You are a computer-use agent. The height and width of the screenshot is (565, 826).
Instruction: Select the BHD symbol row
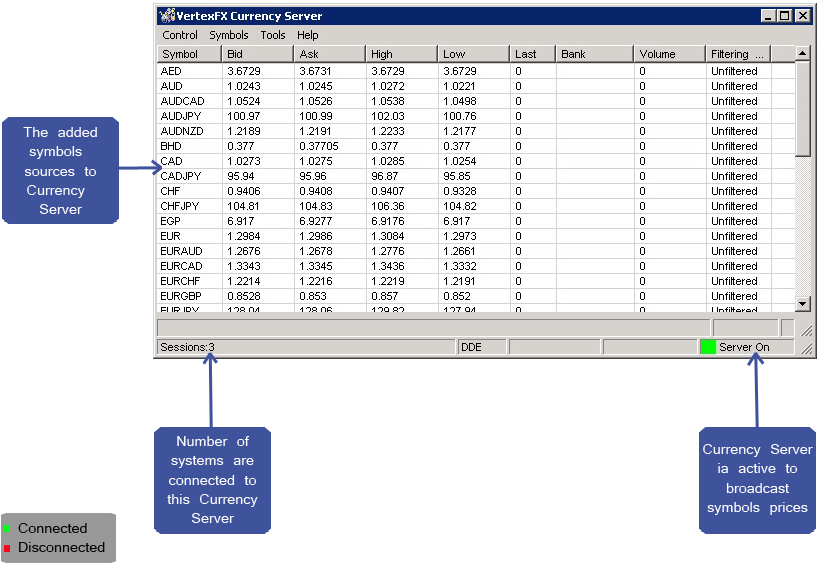[476, 146]
